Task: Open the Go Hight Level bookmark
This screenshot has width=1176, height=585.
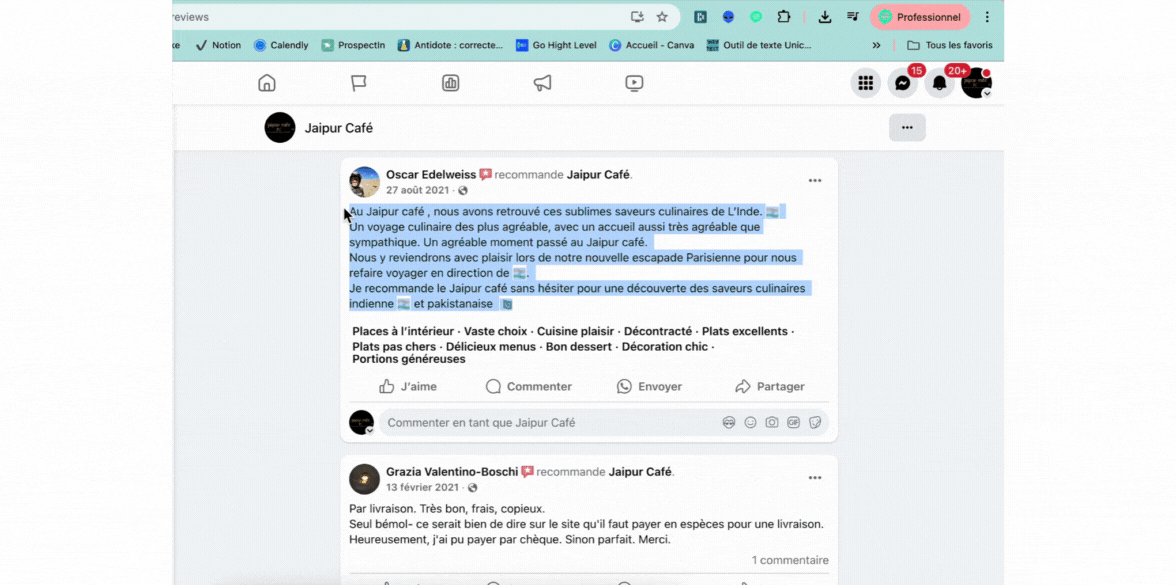Action: click(556, 45)
